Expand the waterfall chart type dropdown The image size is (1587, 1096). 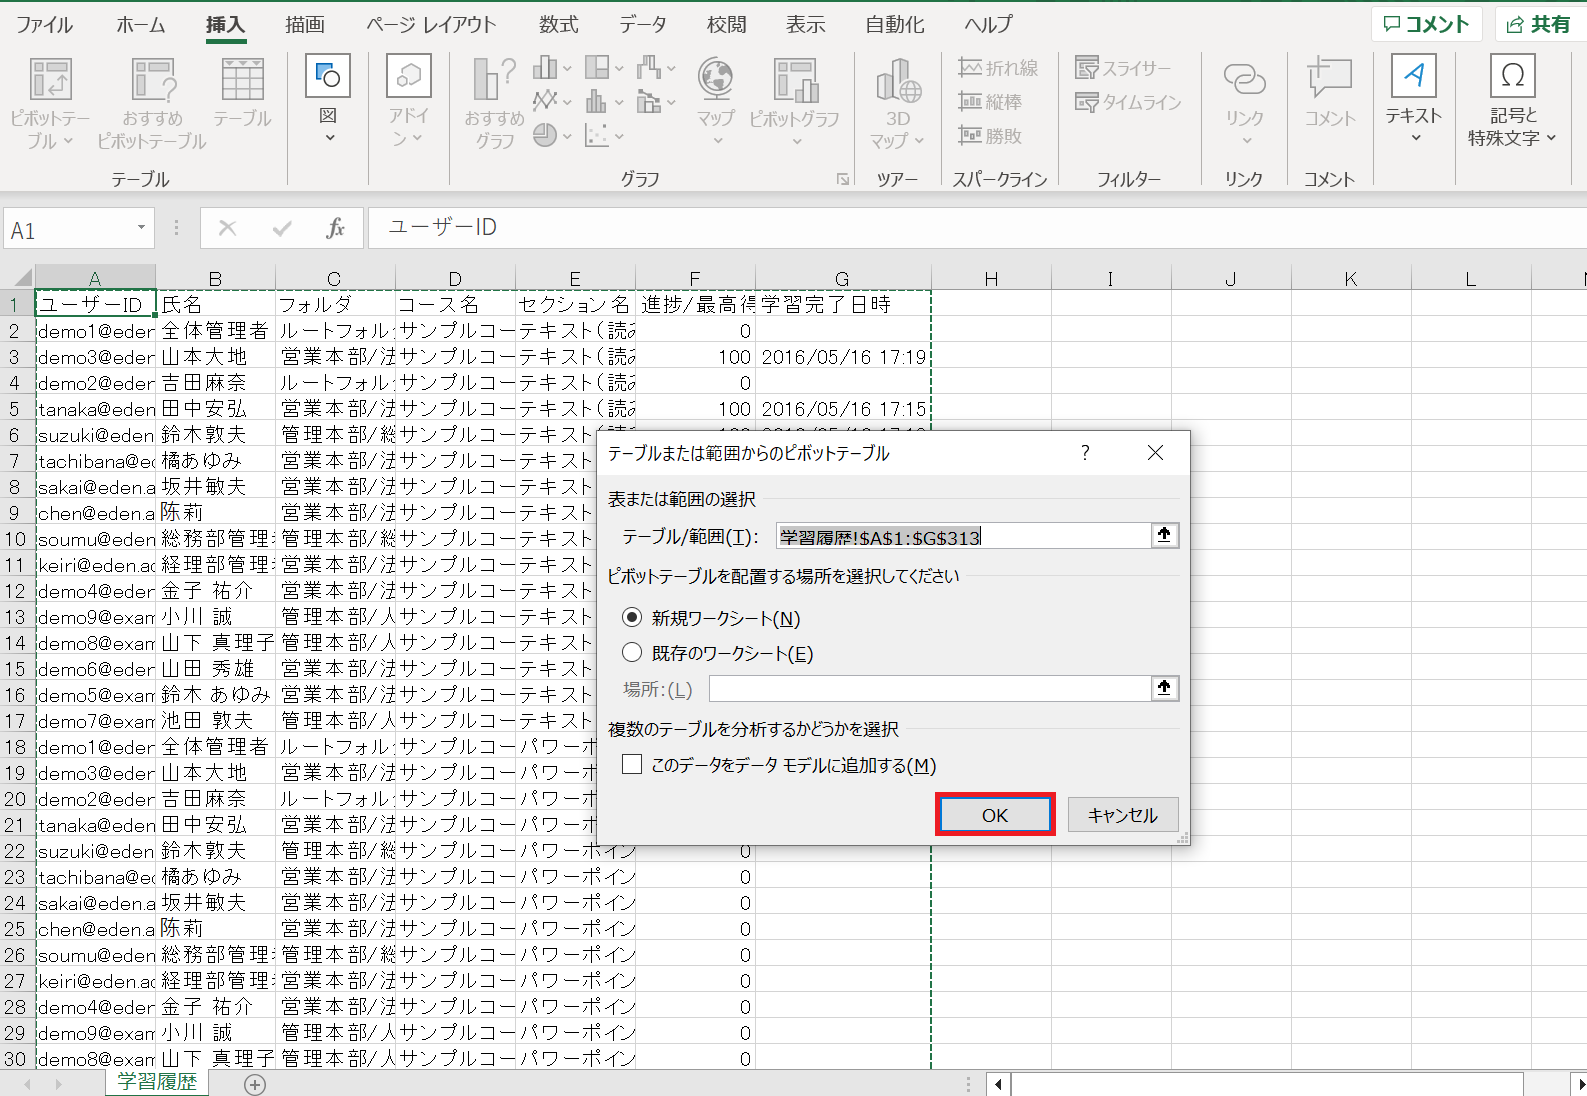[671, 68]
